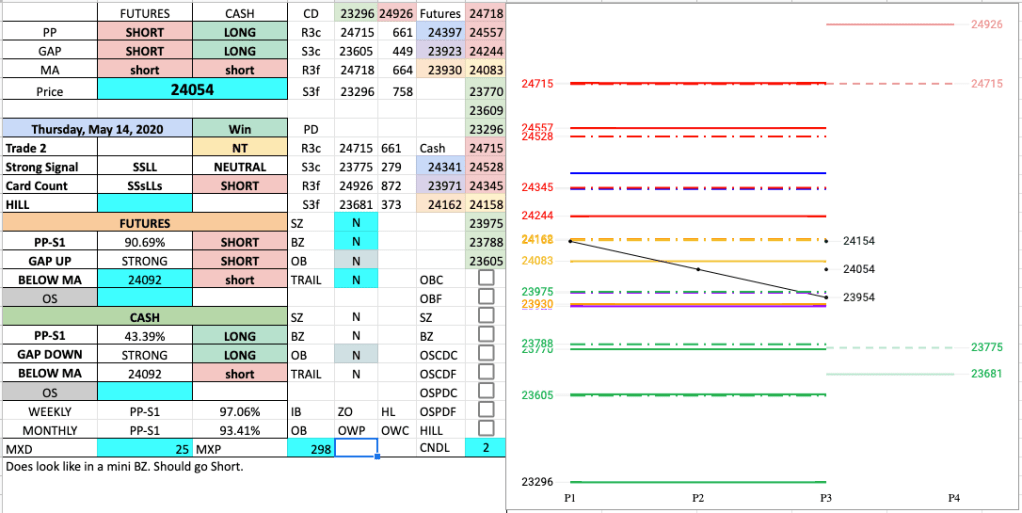This screenshot has height=513, width=1022.
Task: Tick the OSPDF checkbox
Action: 485,411
